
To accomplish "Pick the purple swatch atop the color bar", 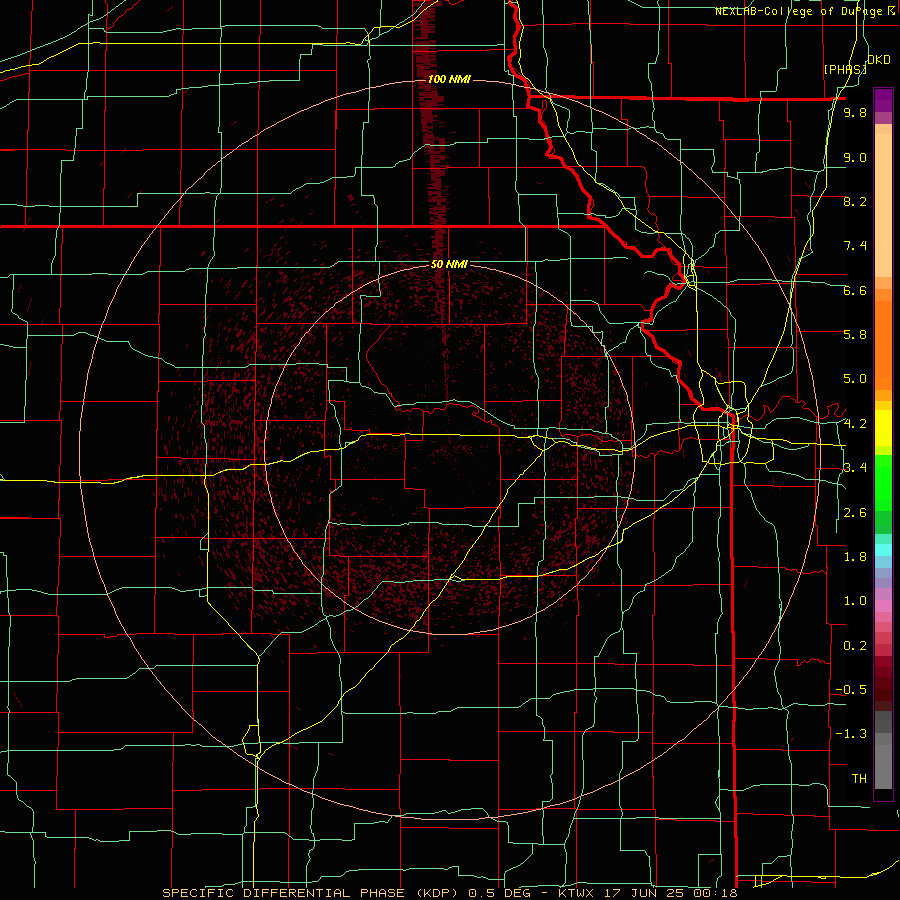I will (883, 100).
